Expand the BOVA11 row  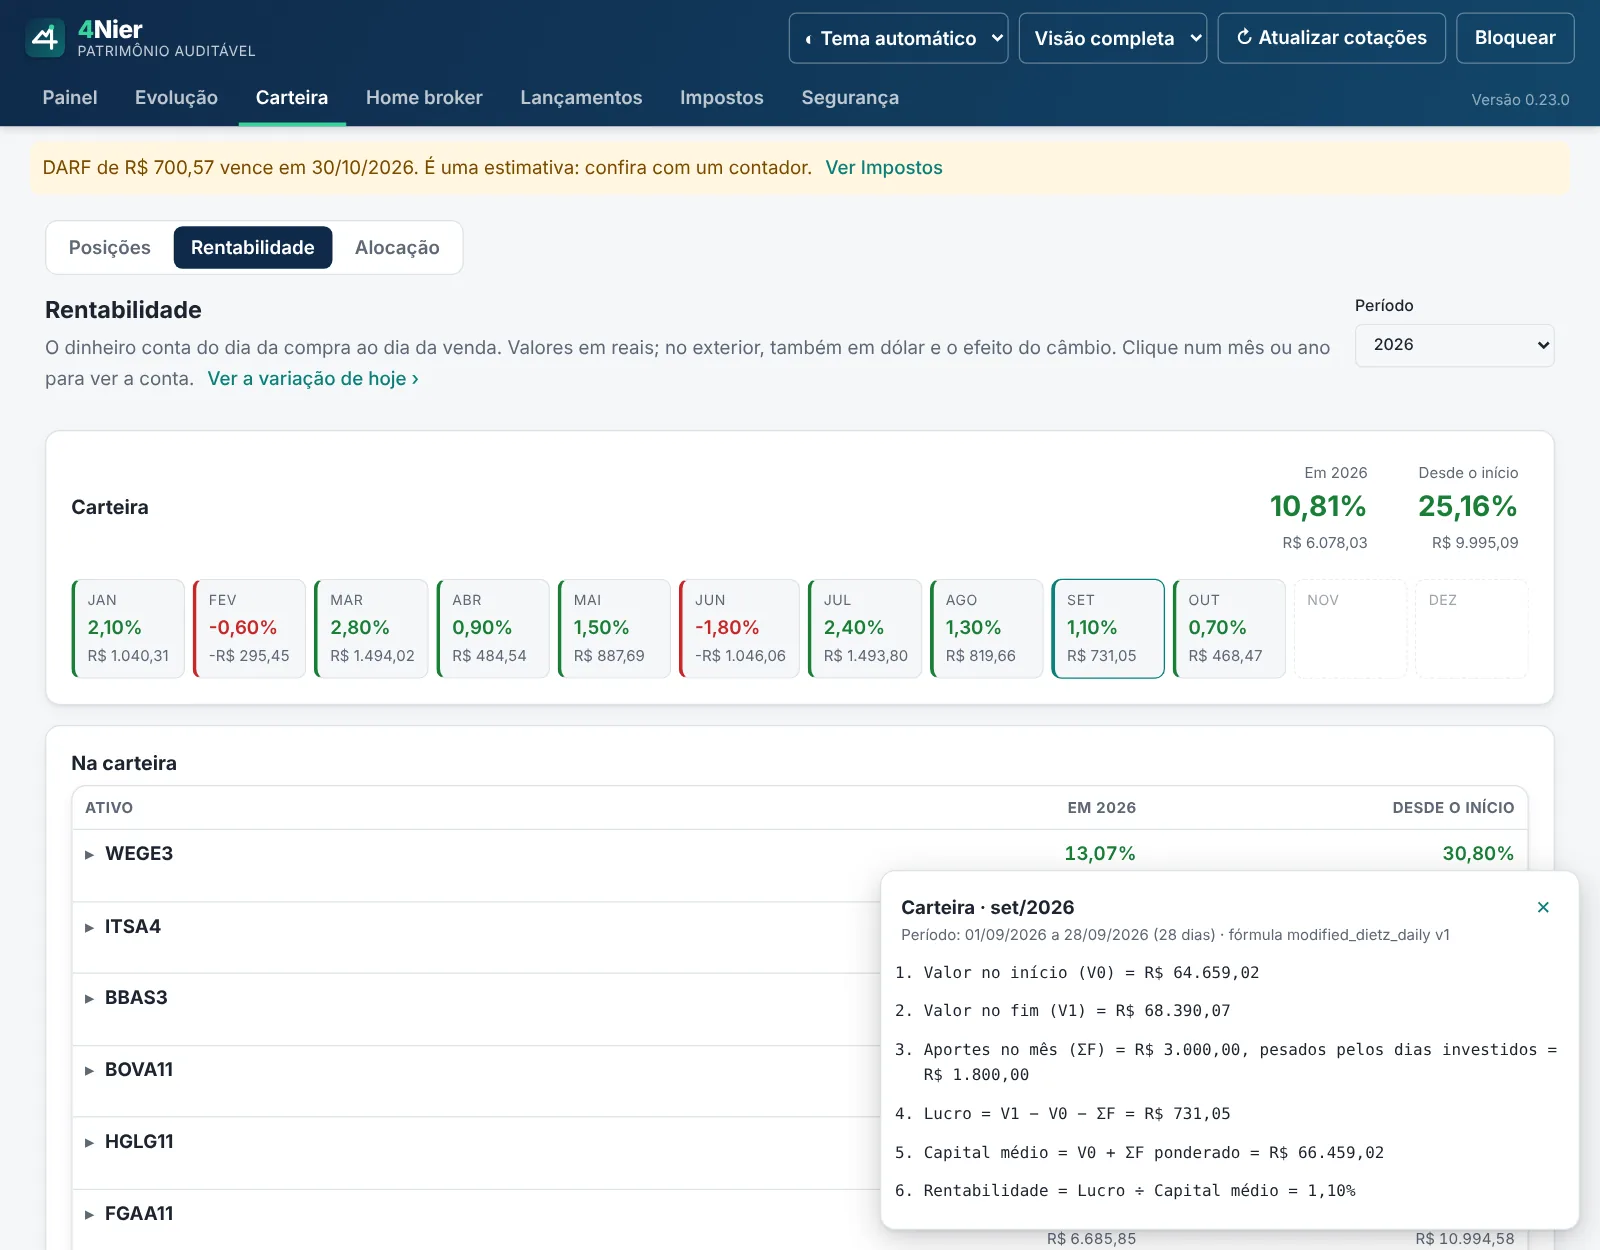[x=89, y=1070]
